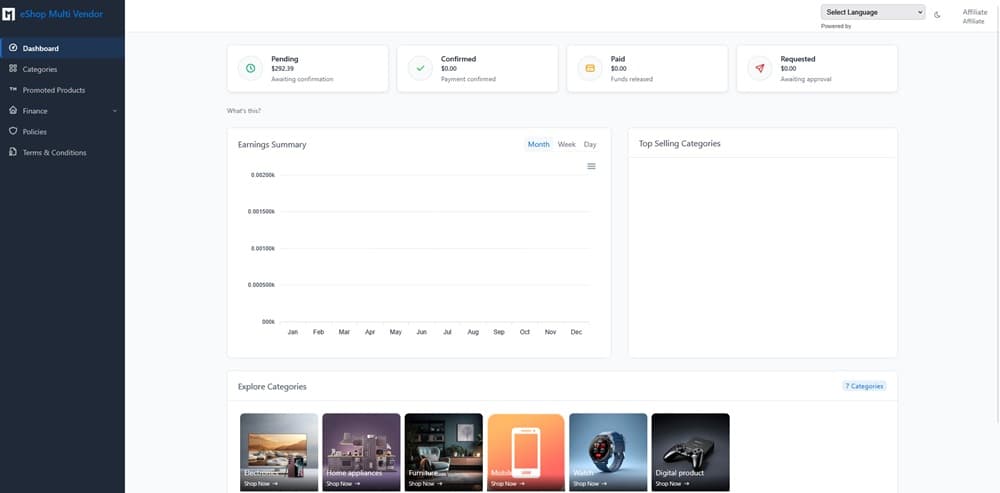This screenshot has width=1000, height=493.
Task: Click the "What's this?" link
Action: [244, 110]
